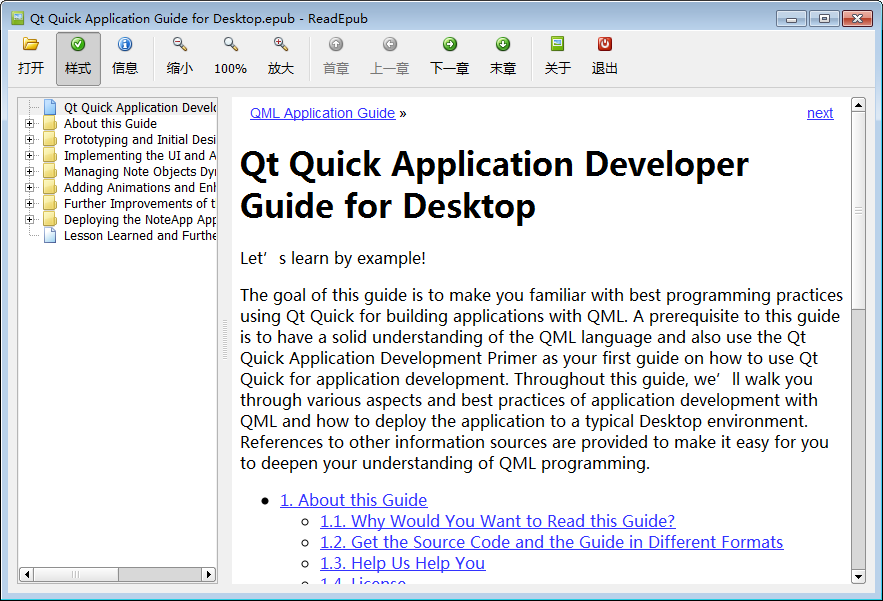Click the ReadEpub app icon in title bar
The height and width of the screenshot is (601, 883).
17,18
